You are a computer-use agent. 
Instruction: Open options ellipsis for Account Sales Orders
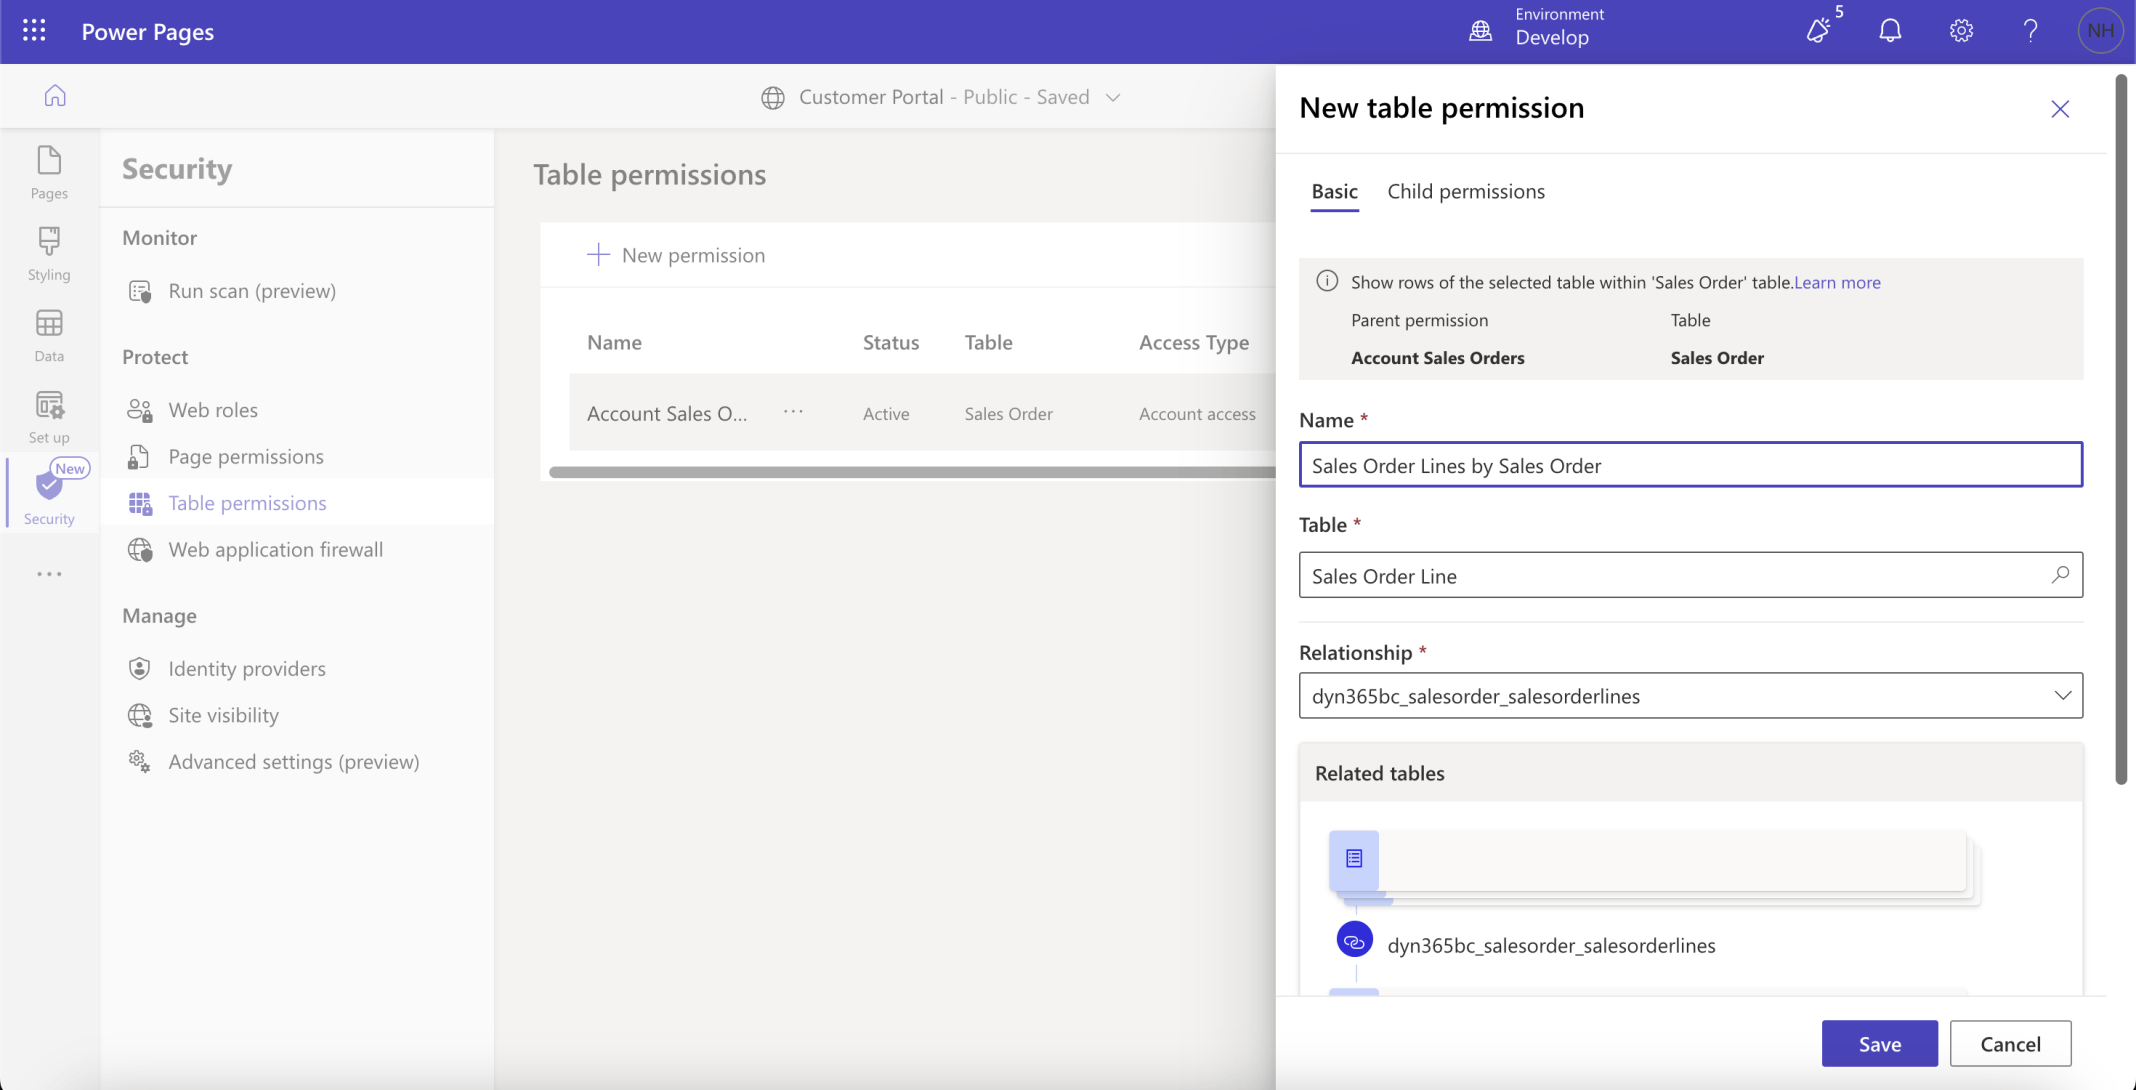coord(793,412)
